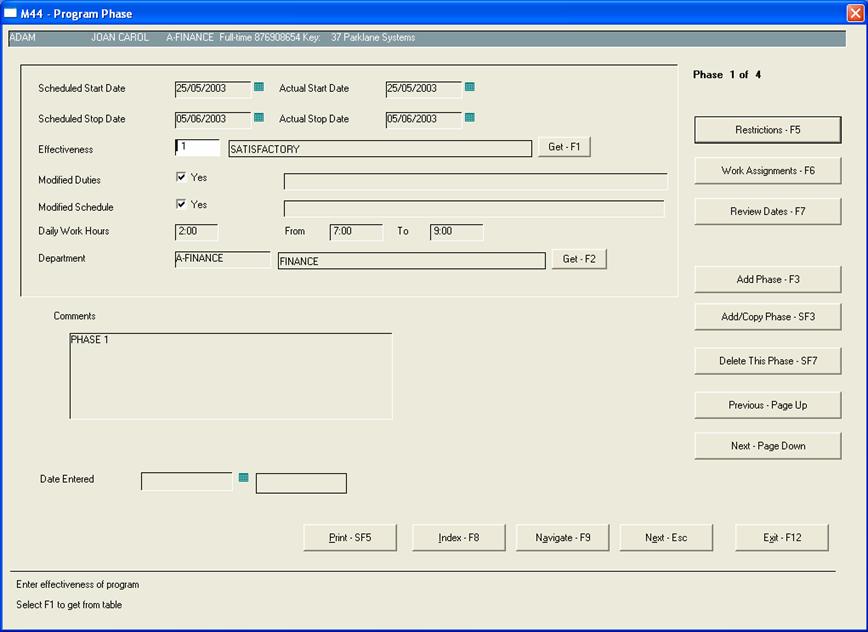Viewport: 868px width, 632px height.
Task: Click Delete This Phase - SF7
Action: point(768,361)
